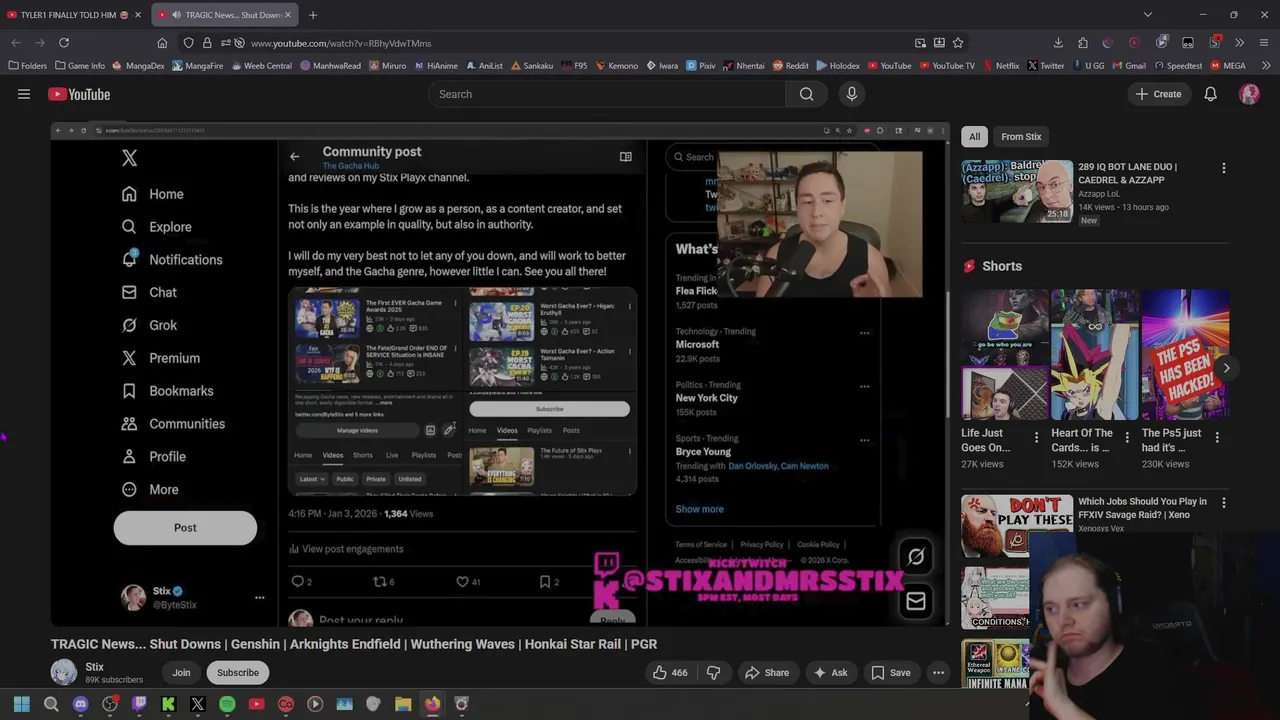Open the Speedtest bookmark
The height and width of the screenshot is (720, 1280).
[x=1177, y=66]
